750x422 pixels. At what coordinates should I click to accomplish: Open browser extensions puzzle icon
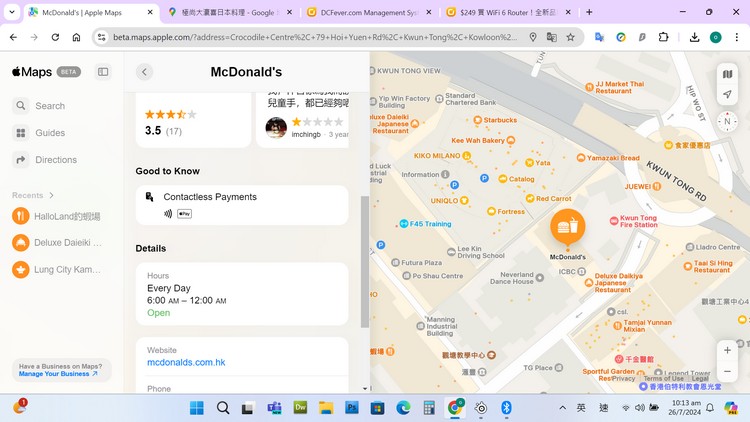click(663, 37)
